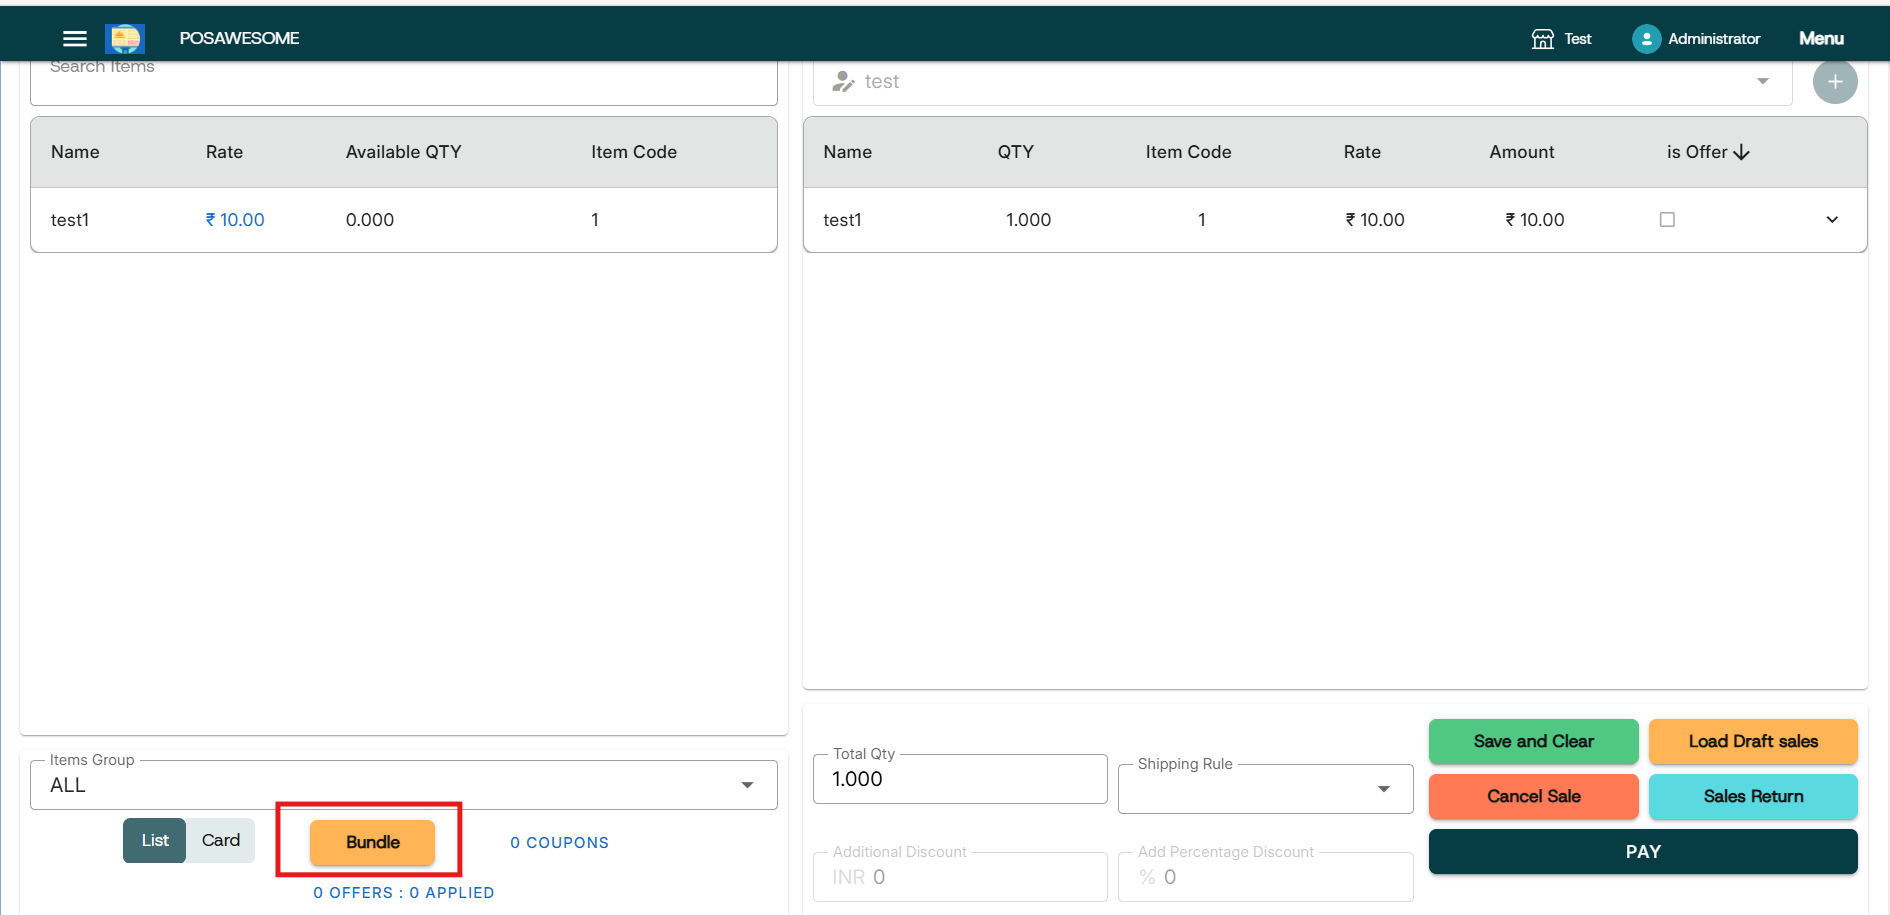Click the Total Qty field
Image resolution: width=1890 pixels, height=915 pixels.
(960, 779)
